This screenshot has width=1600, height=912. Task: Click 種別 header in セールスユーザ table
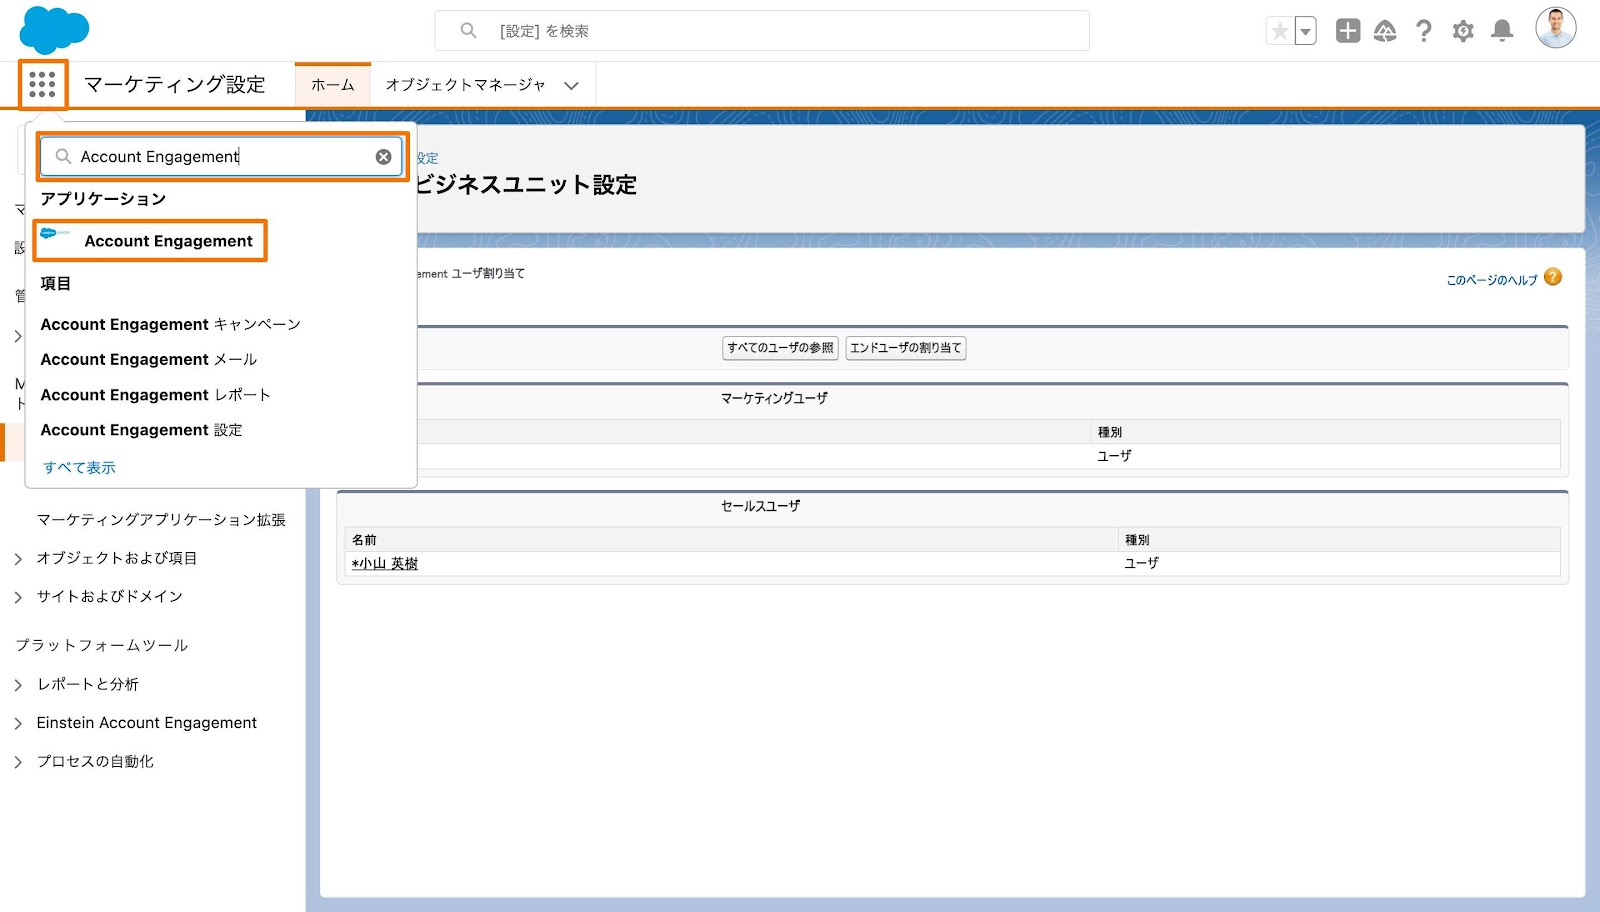pyautogui.click(x=1137, y=540)
